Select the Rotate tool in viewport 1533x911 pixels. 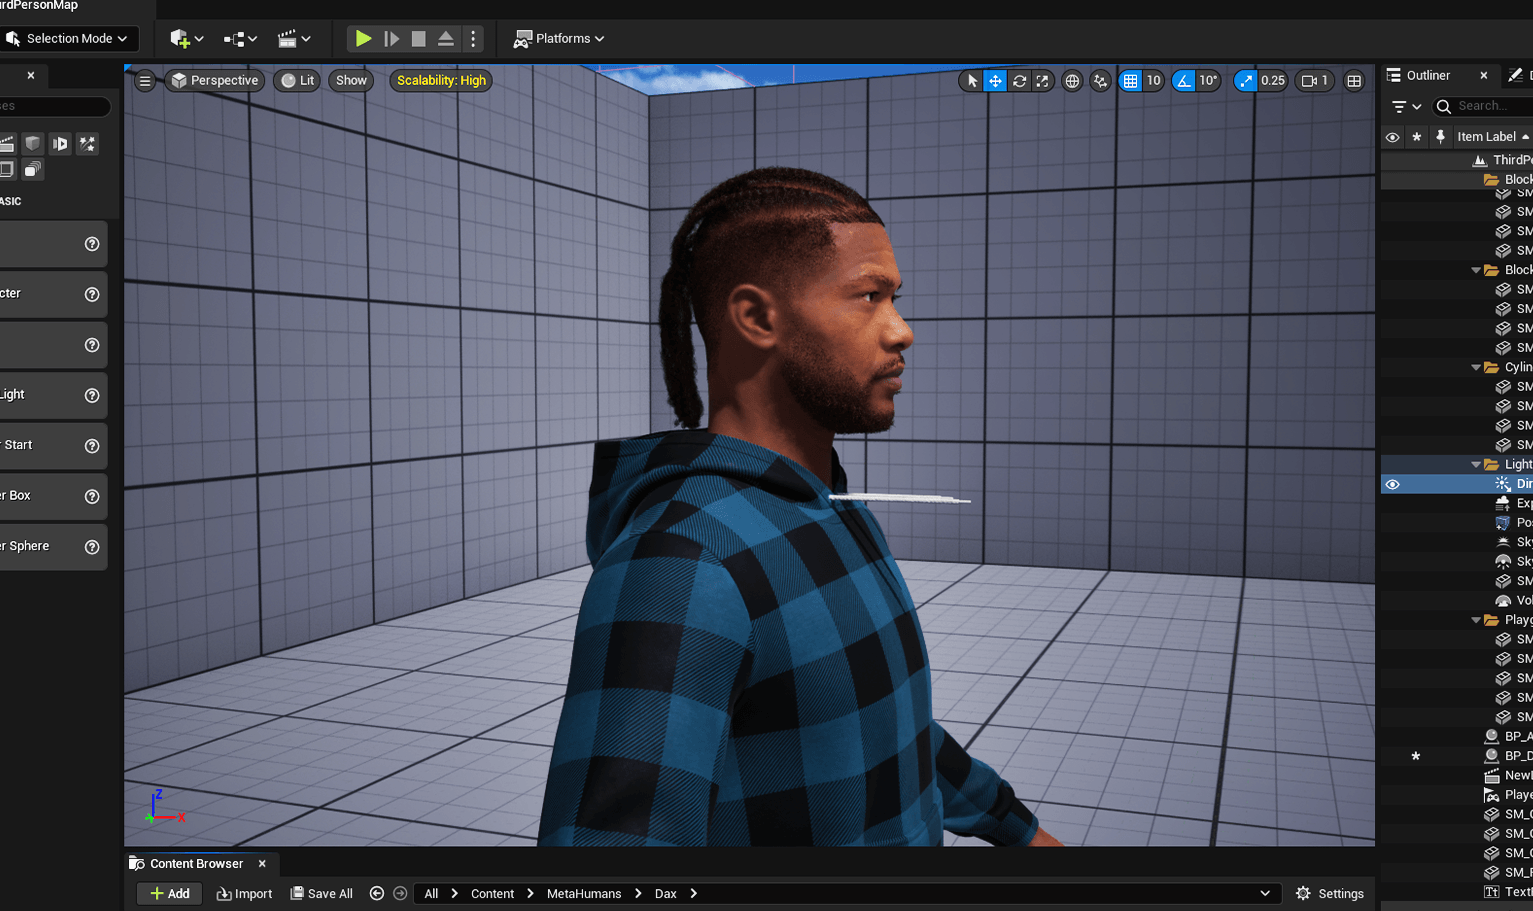[1019, 81]
